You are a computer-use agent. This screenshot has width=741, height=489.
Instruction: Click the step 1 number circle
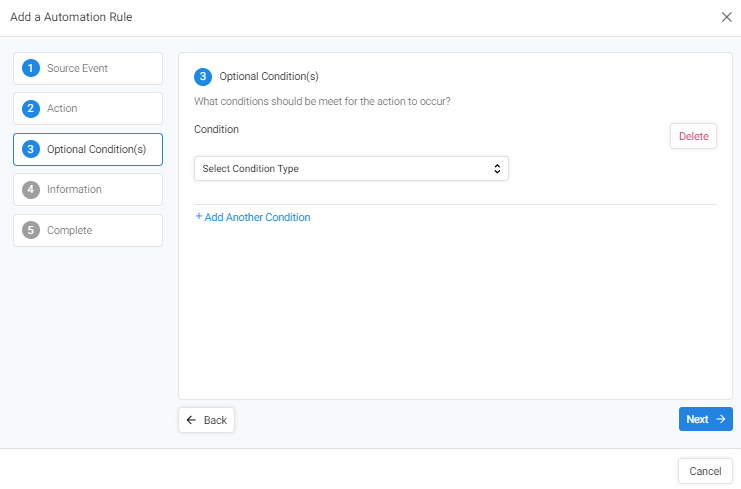31,69
